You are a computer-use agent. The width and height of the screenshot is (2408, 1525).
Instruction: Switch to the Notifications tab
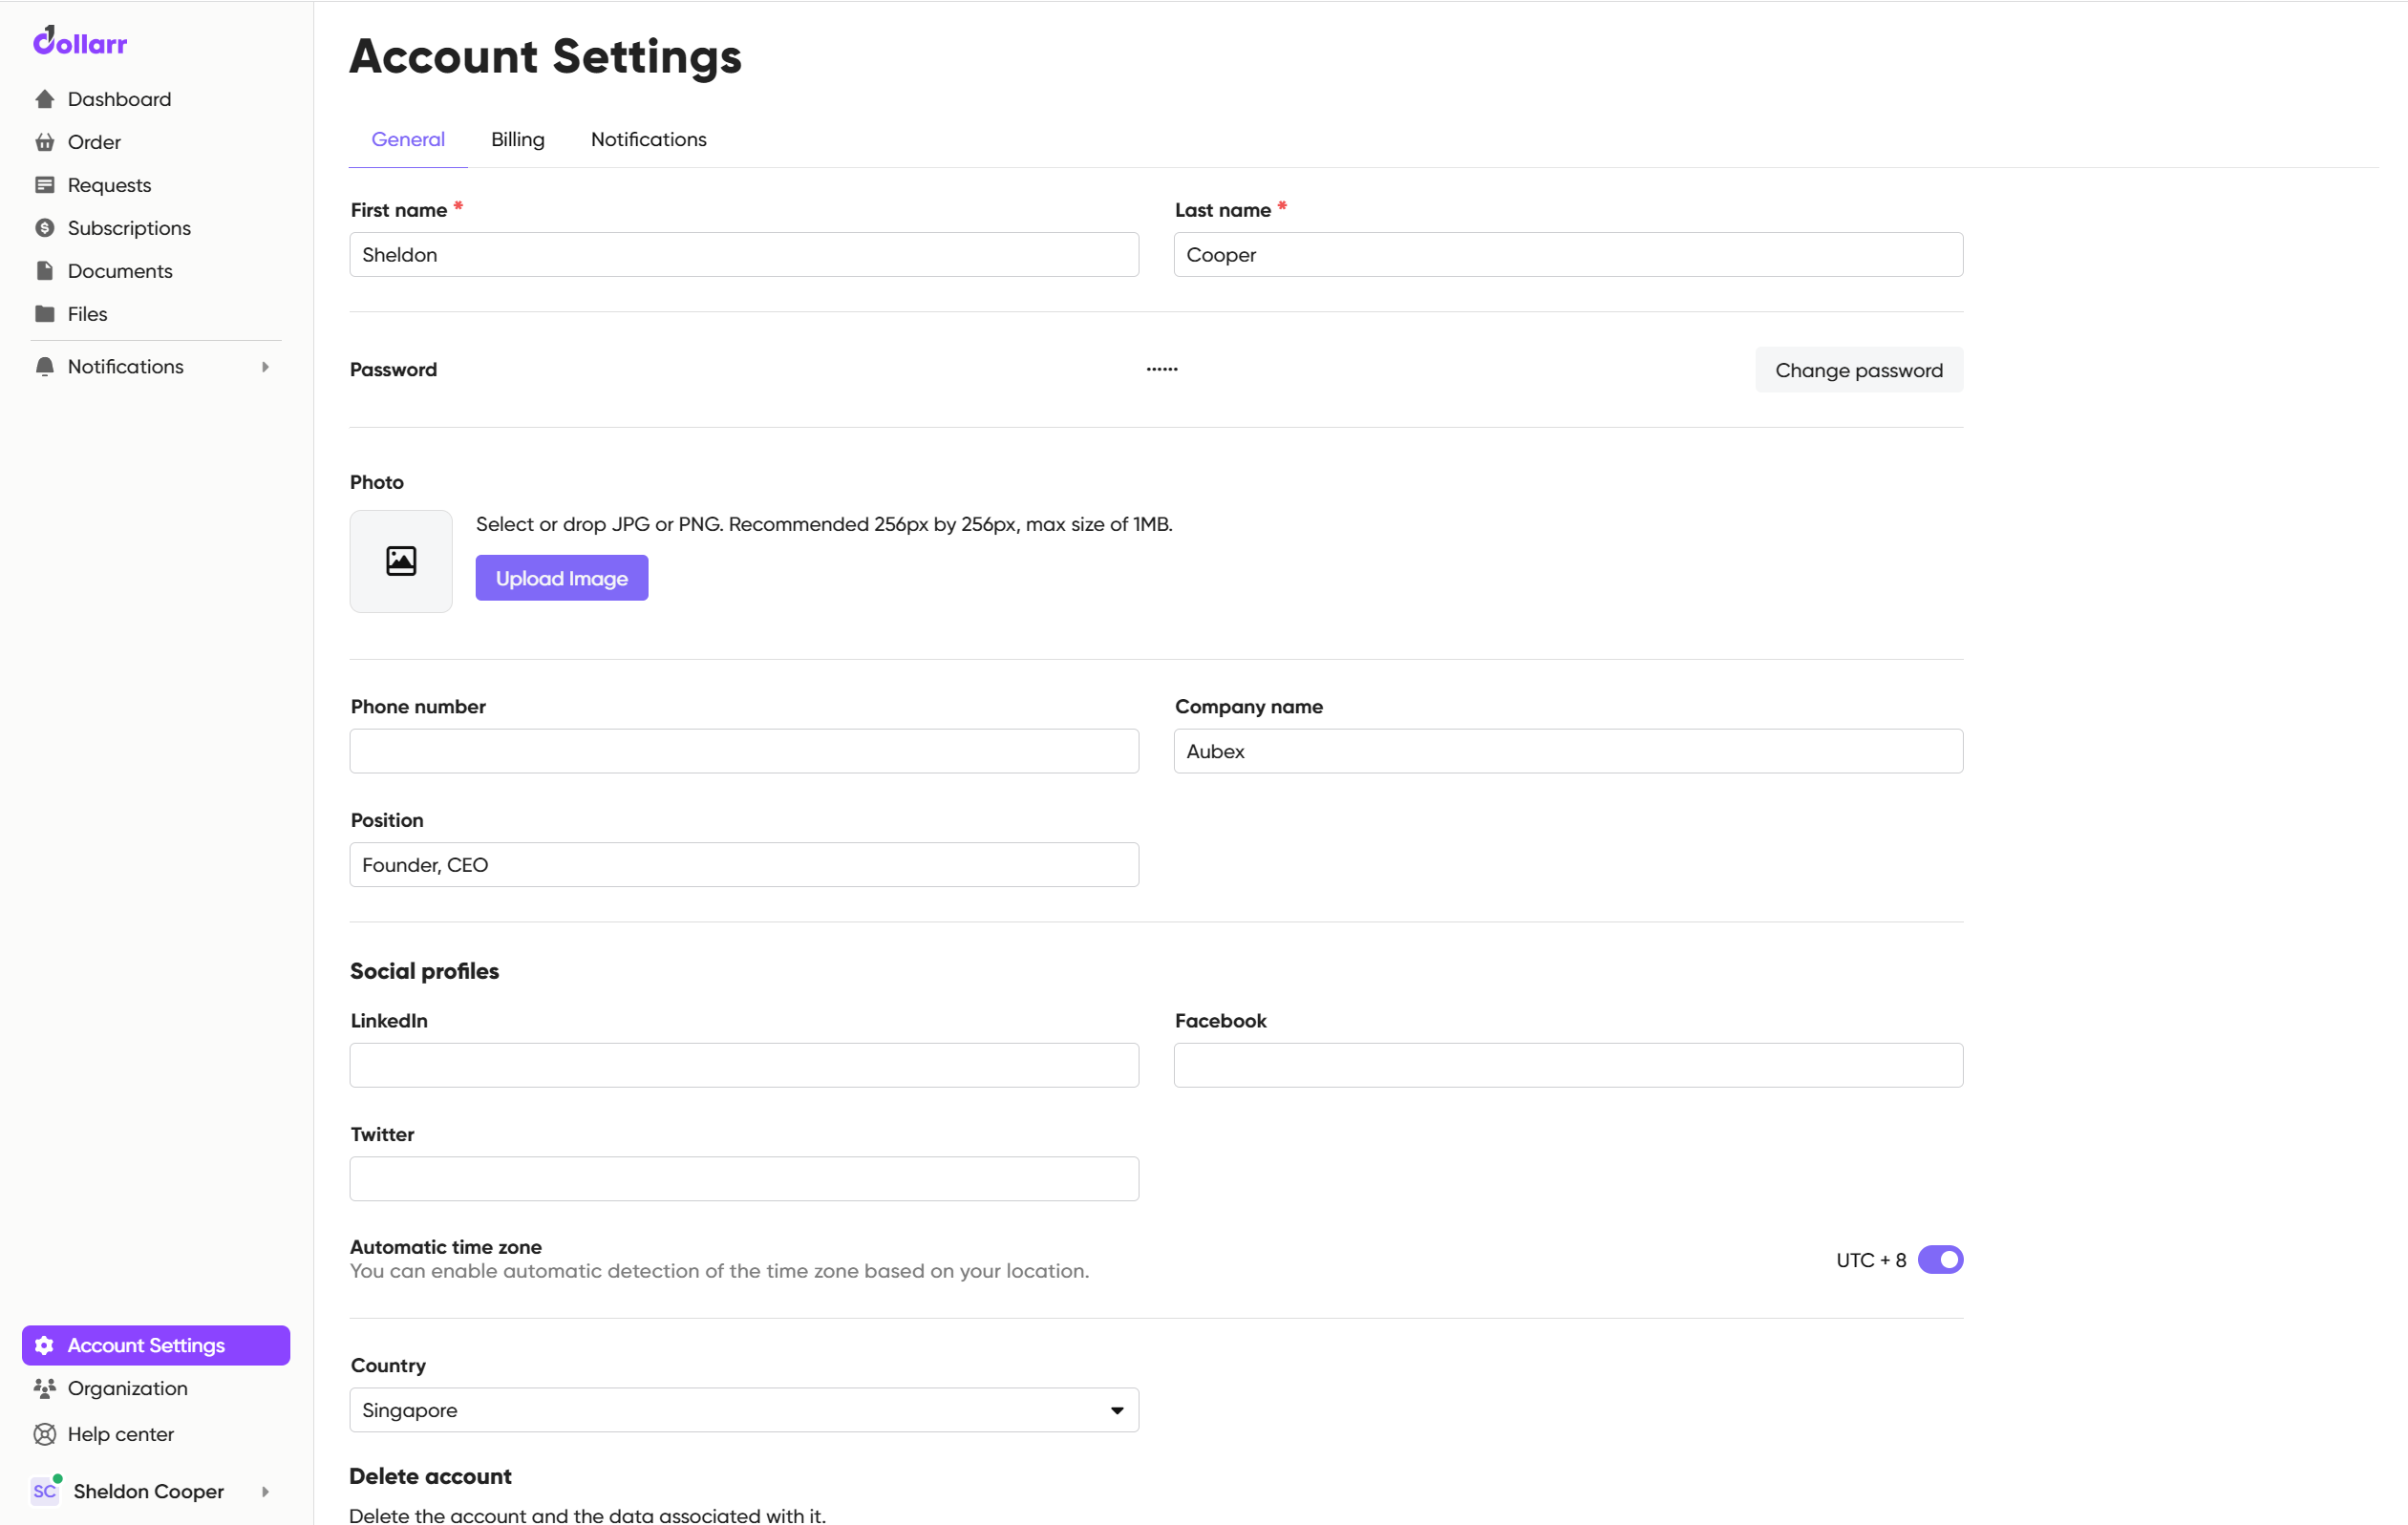[648, 140]
